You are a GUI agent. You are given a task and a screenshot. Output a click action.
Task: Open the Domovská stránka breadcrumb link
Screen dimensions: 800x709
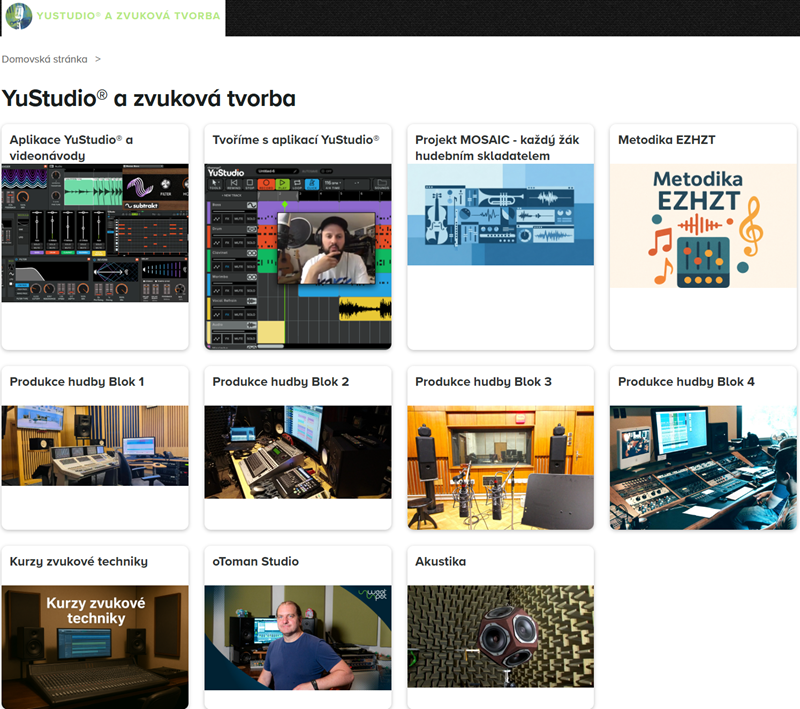[x=44, y=59]
